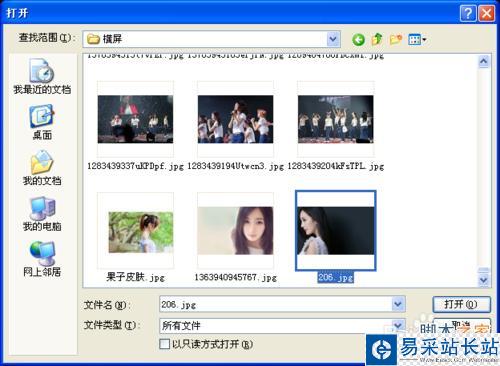Image resolution: width=500 pixels, height=366 pixels.
Task: Go to 桌面 in the places bar
Action: pyautogui.click(x=42, y=122)
